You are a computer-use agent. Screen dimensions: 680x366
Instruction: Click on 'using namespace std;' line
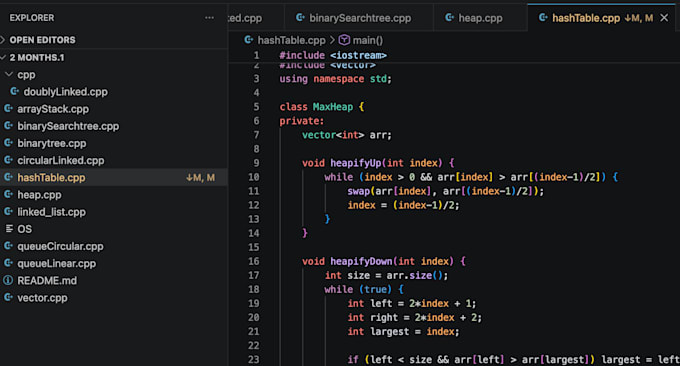click(x=336, y=79)
